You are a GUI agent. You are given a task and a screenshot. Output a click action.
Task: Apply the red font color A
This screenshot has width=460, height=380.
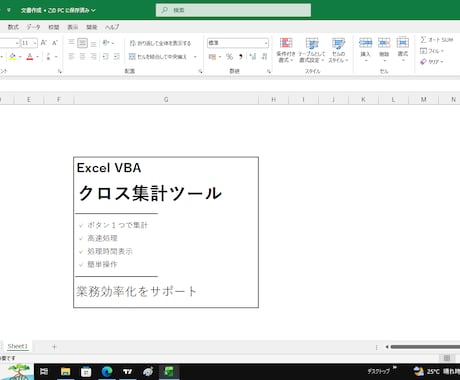click(30, 57)
